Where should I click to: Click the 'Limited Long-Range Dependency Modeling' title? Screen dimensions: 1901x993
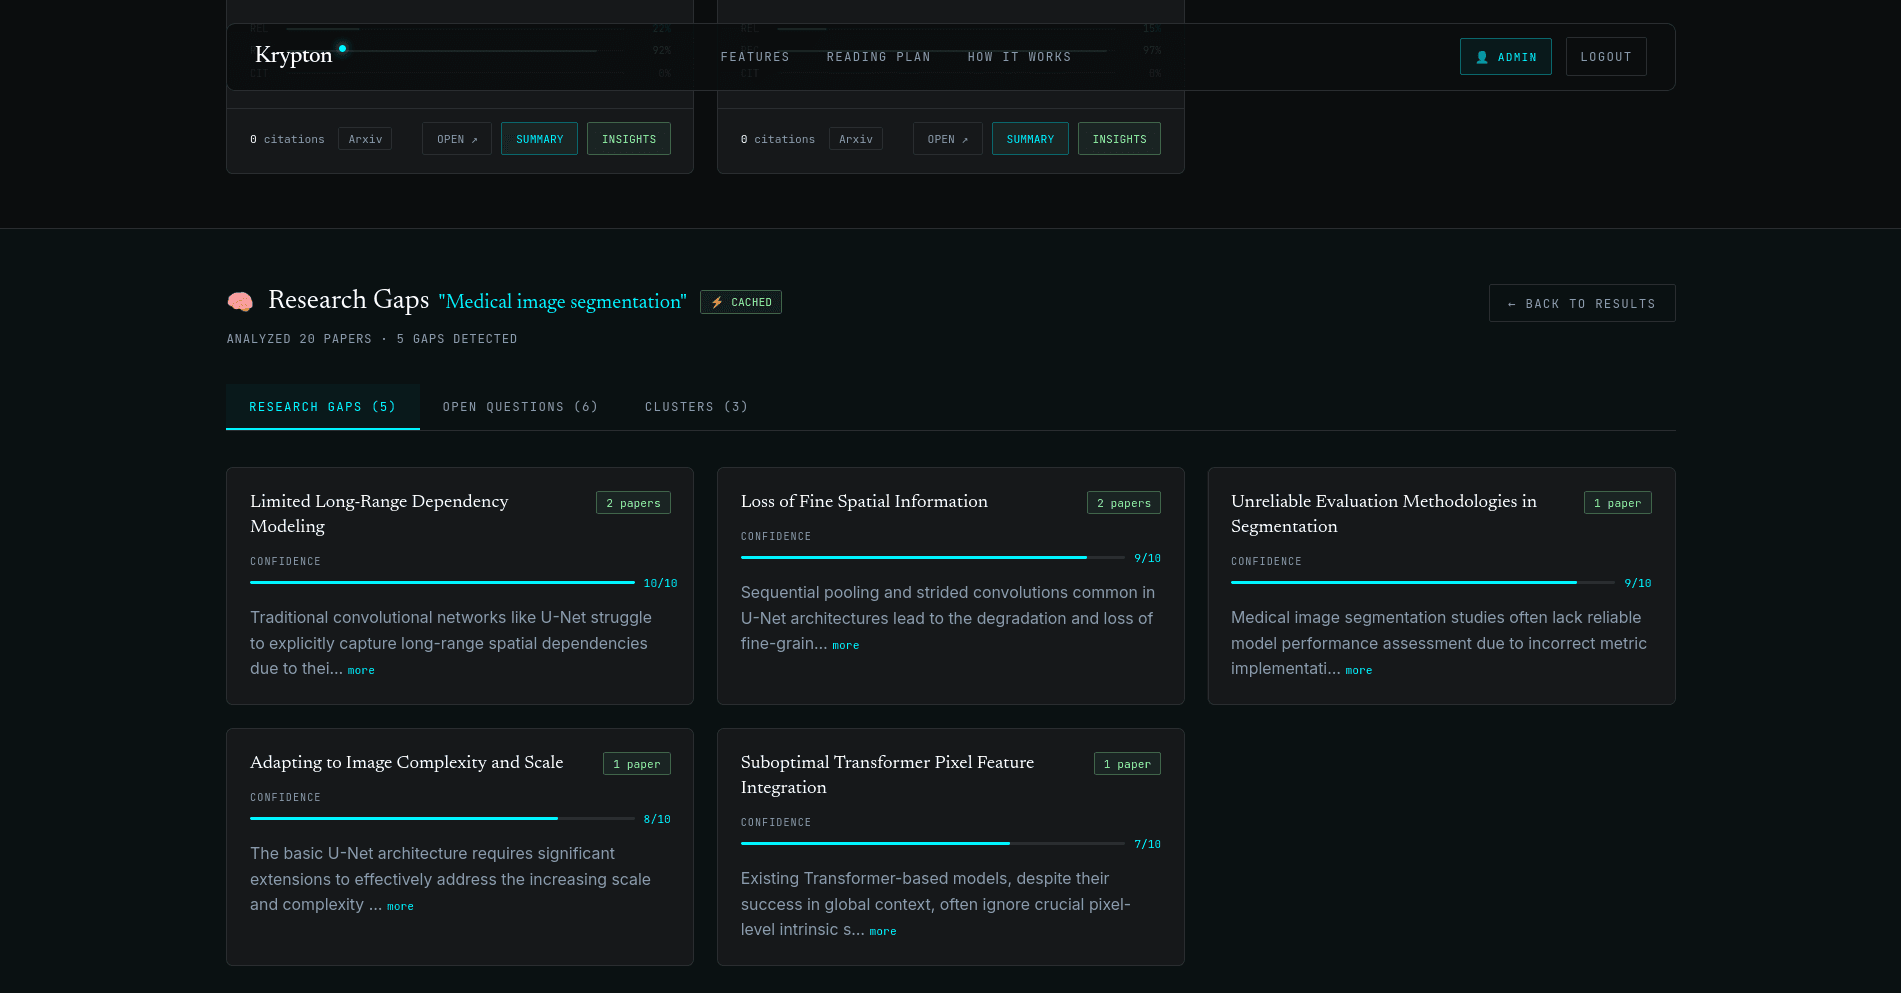379,513
